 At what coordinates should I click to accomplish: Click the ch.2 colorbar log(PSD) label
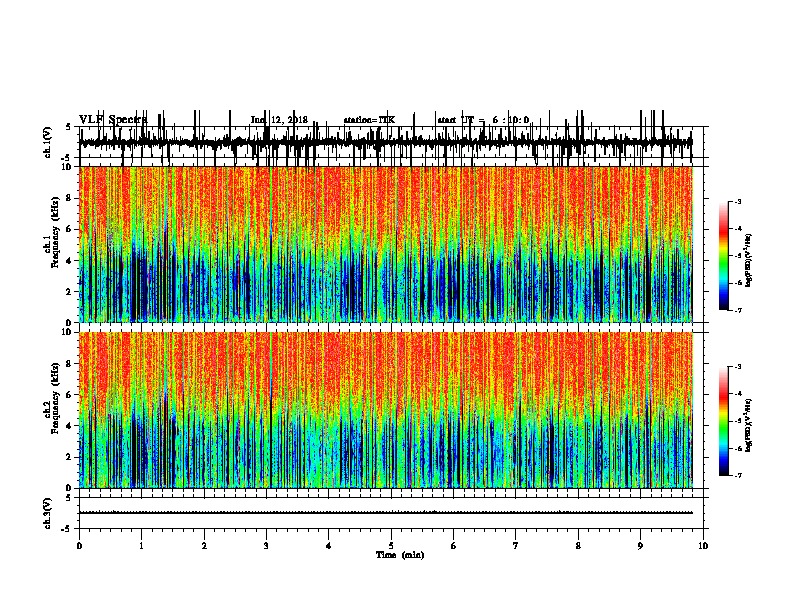coord(749,426)
